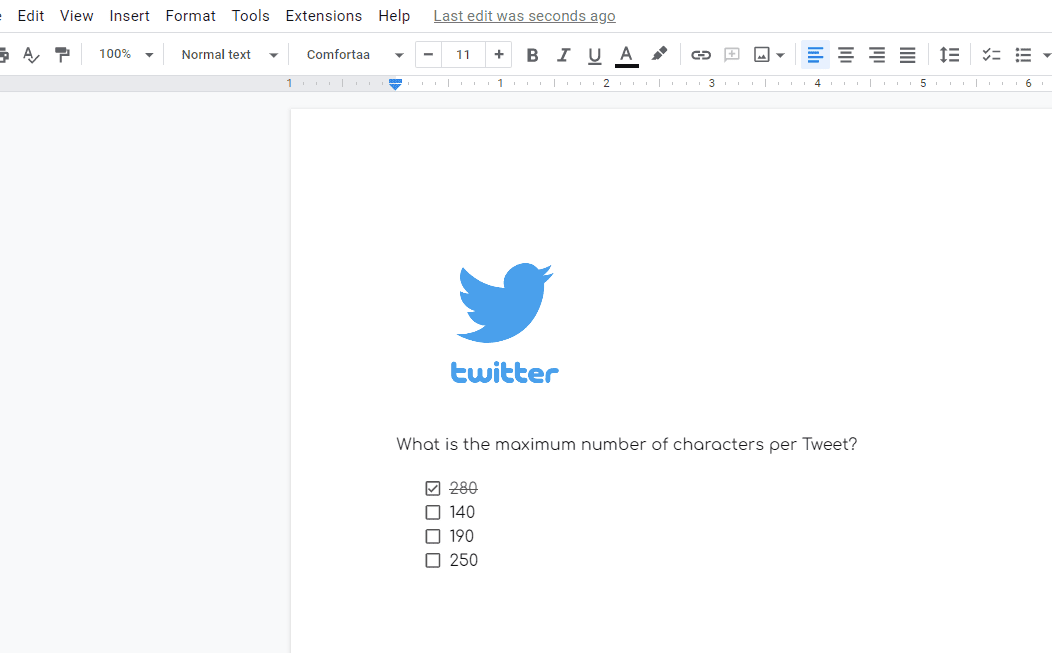Expand the Normal text style dropdown

pos(229,55)
